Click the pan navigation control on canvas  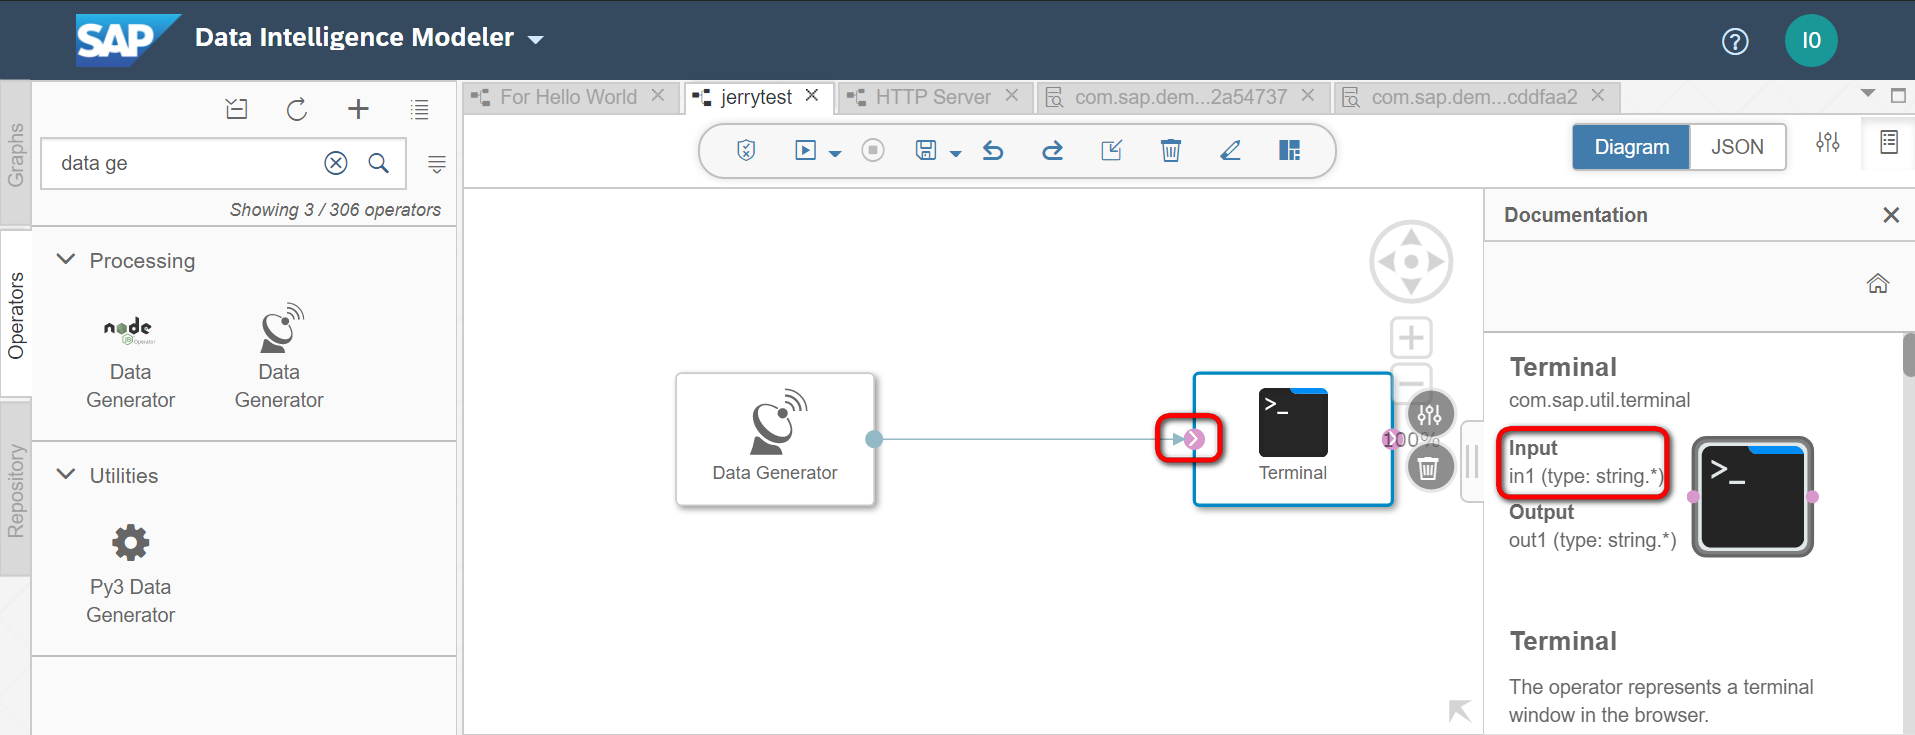(1411, 262)
